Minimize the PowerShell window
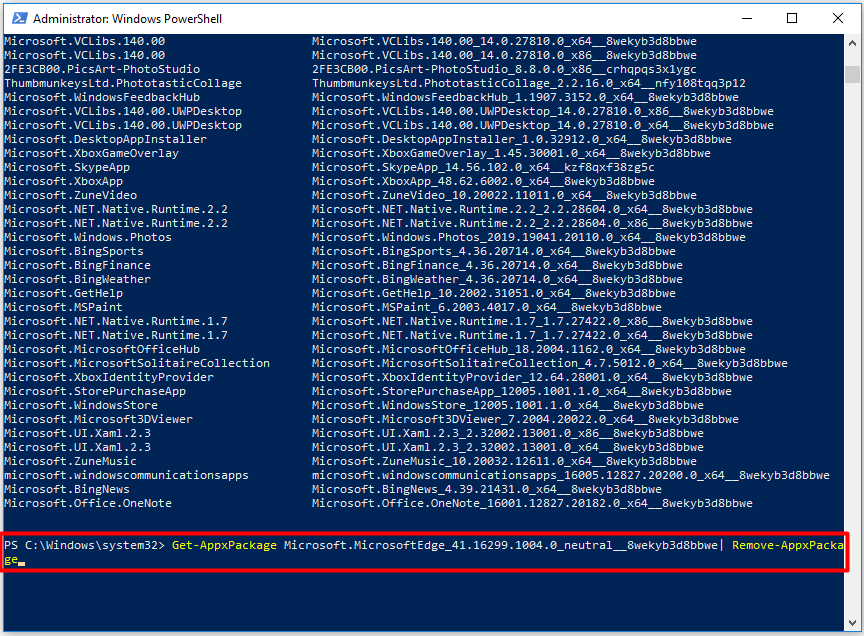The image size is (864, 636). click(x=747, y=18)
